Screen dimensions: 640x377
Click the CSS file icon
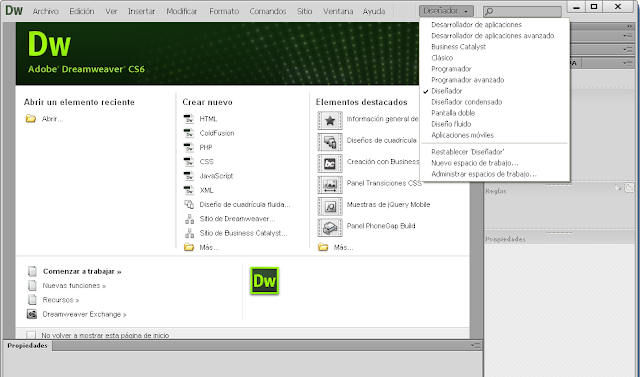pyautogui.click(x=189, y=162)
